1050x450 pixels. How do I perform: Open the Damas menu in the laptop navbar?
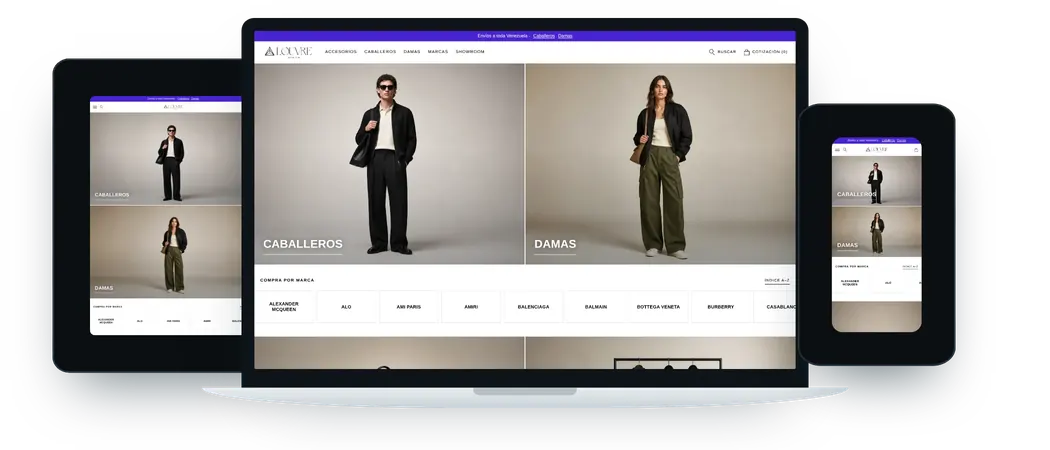412,52
